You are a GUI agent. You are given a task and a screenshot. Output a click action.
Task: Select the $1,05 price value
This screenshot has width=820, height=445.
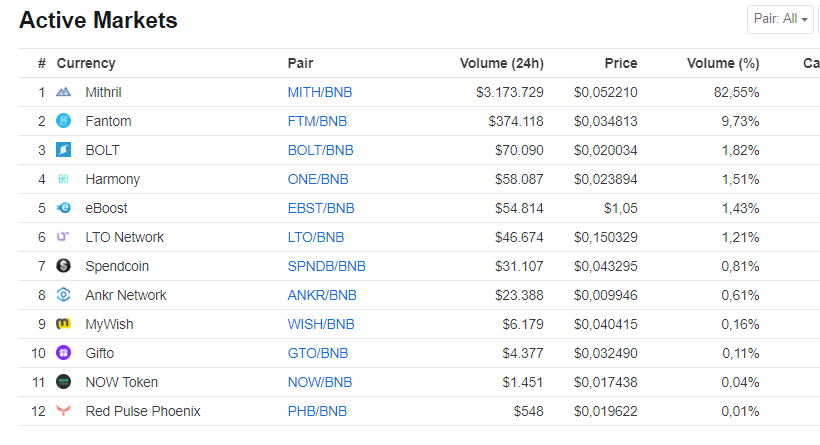pos(621,209)
